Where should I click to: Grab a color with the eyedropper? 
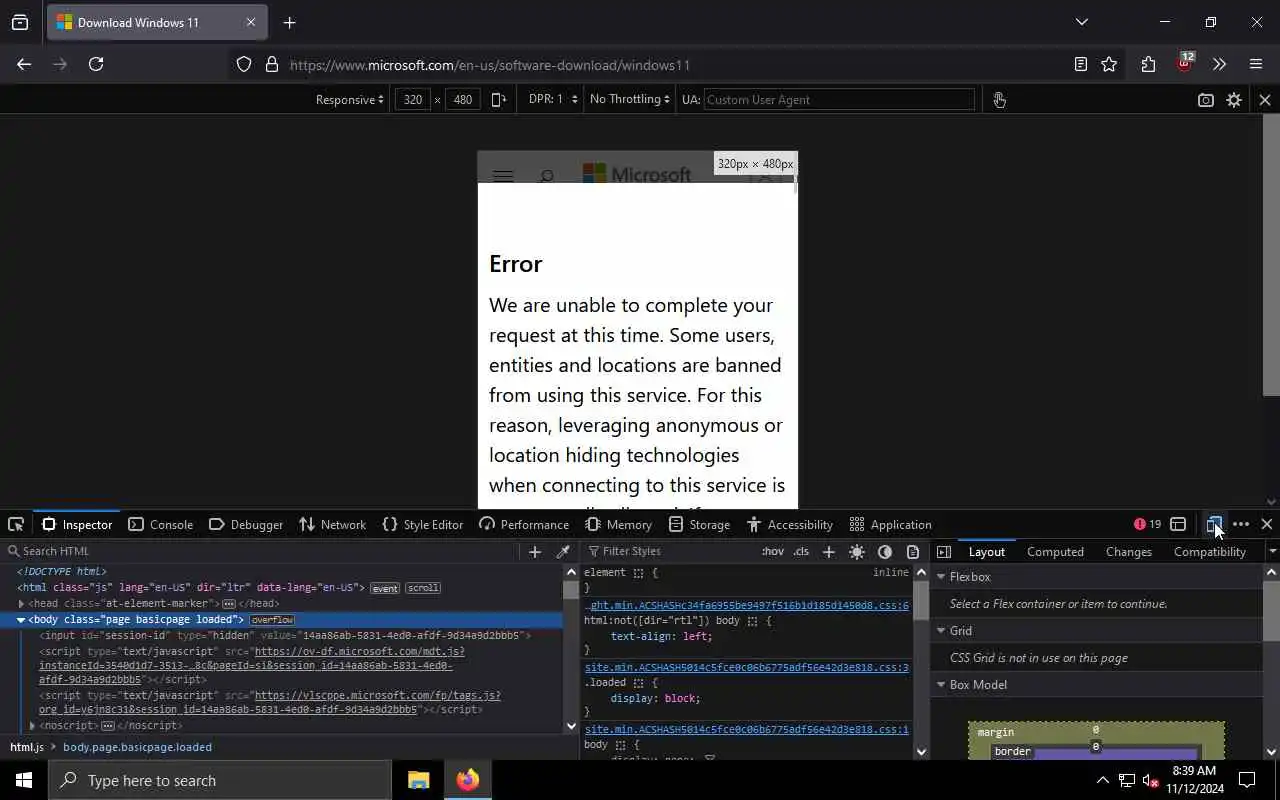pyautogui.click(x=563, y=551)
